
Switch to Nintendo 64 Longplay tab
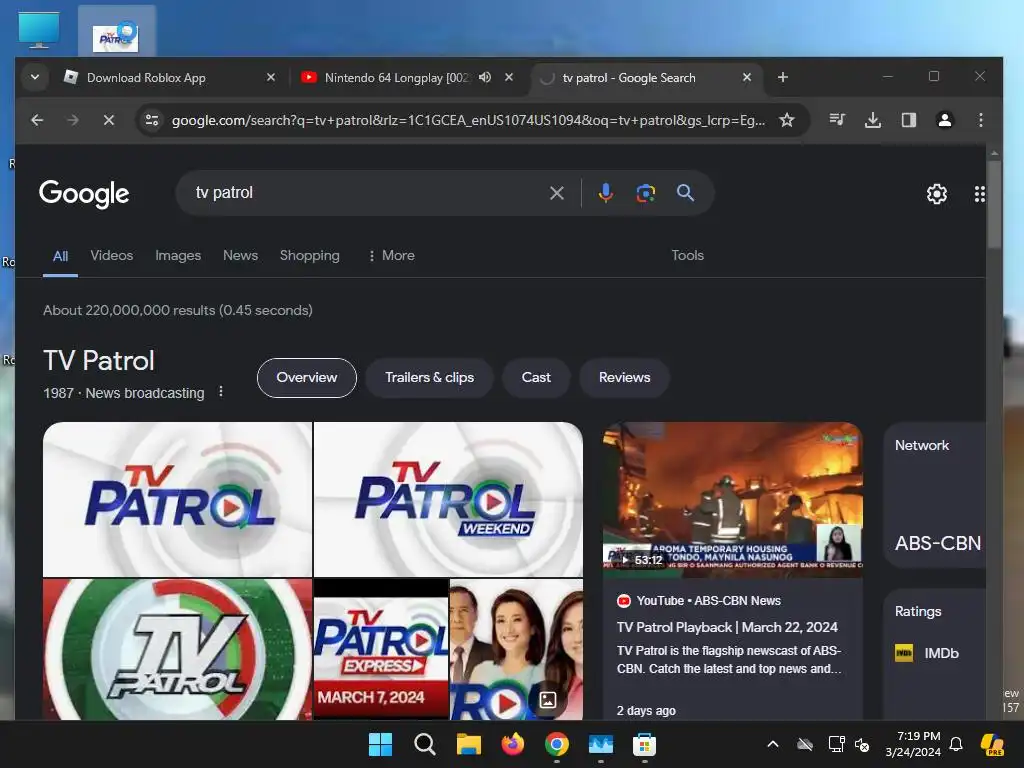coord(396,78)
